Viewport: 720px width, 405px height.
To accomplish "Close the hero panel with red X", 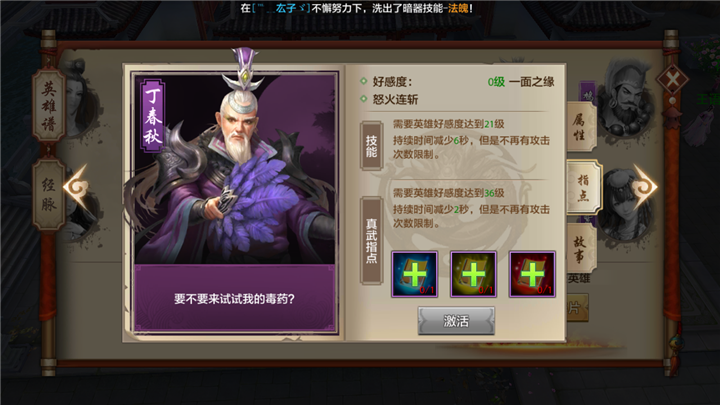I will [x=672, y=80].
